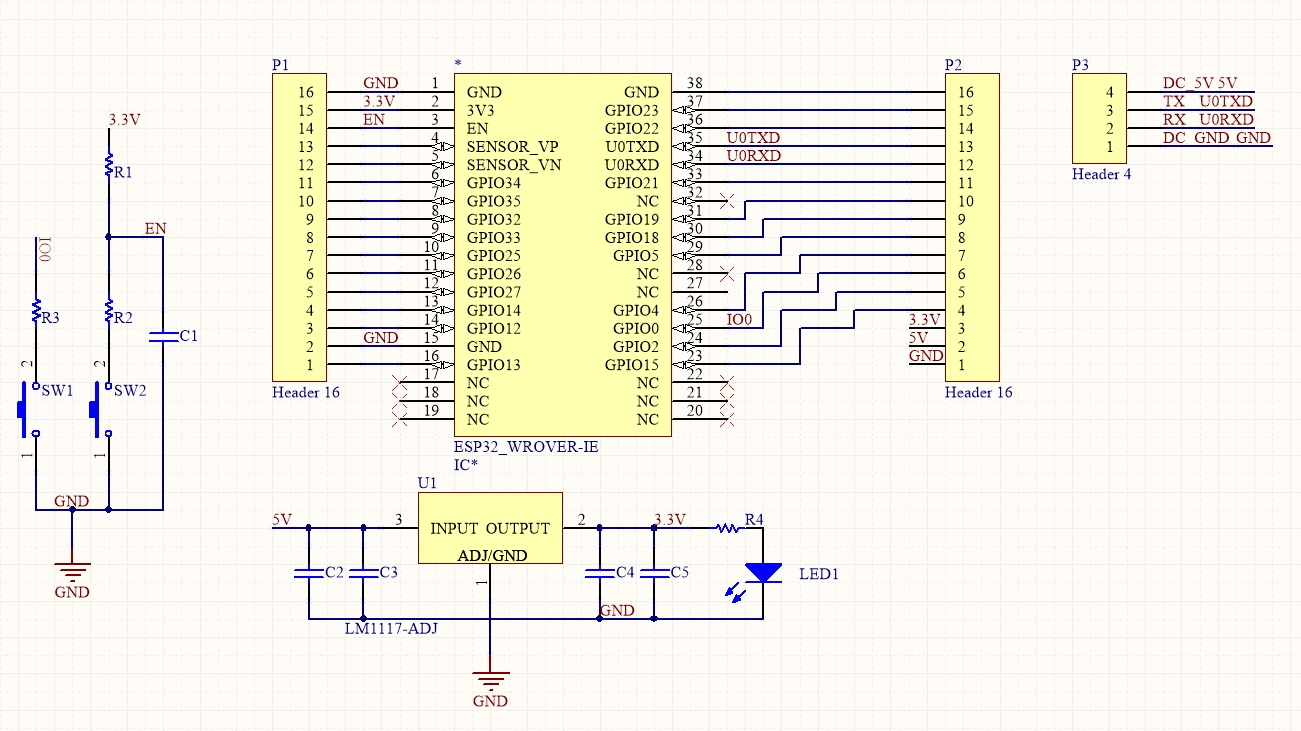Click the LM1117-ADJ part label
1301x731 pixels.
pyautogui.click(x=390, y=628)
